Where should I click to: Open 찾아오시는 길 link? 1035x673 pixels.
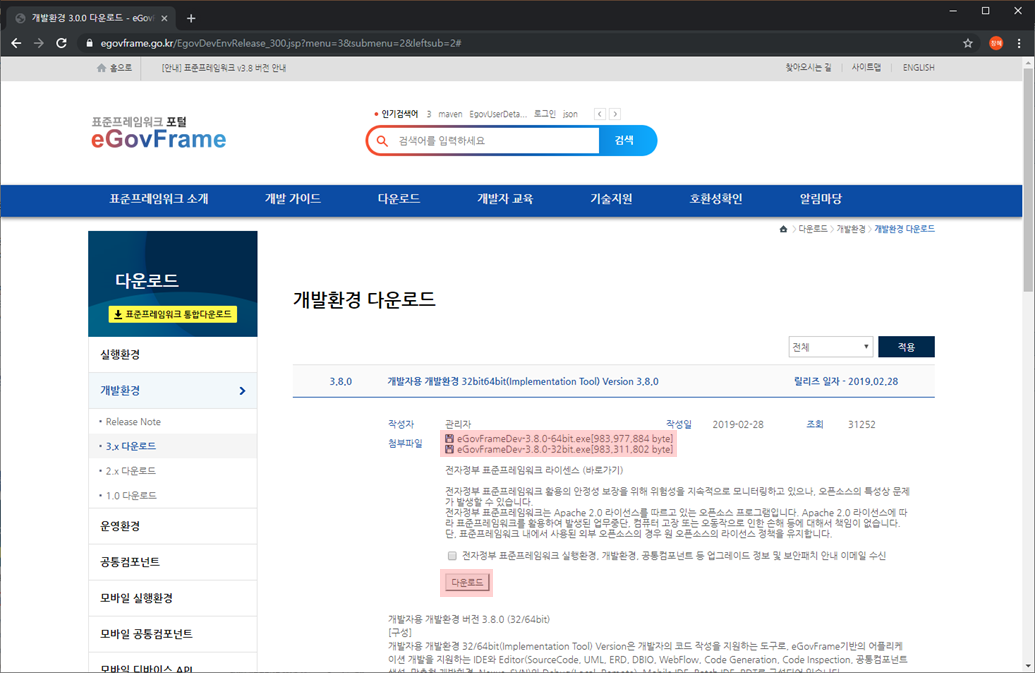[x=808, y=67]
